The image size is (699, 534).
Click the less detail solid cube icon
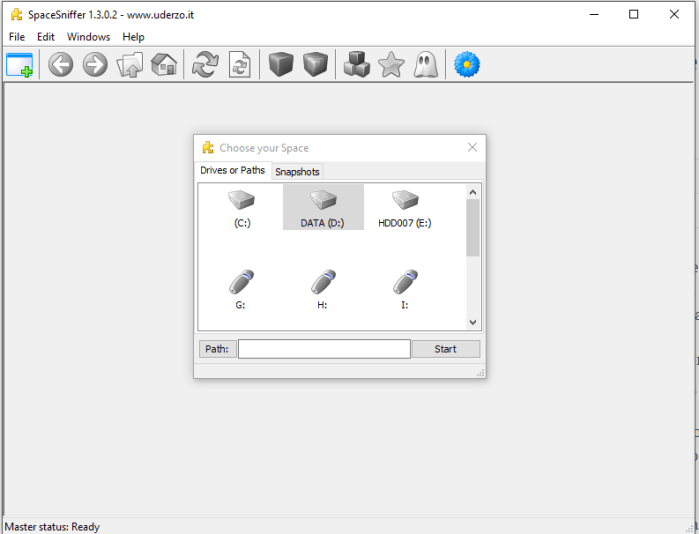[281, 65]
